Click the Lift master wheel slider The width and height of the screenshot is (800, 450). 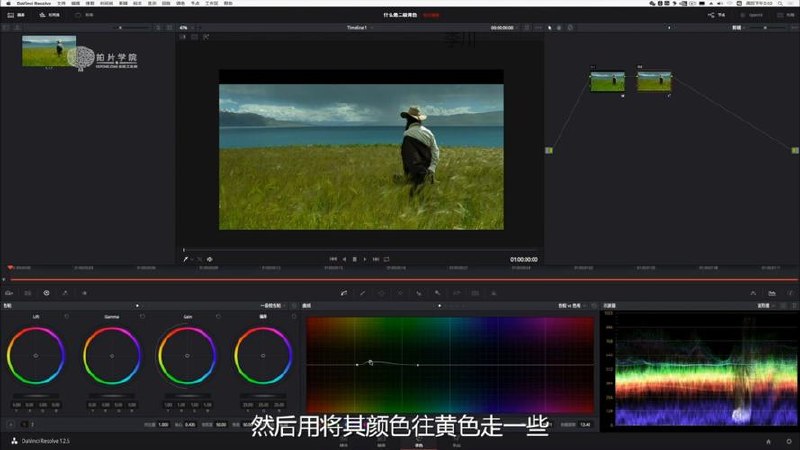point(36,396)
